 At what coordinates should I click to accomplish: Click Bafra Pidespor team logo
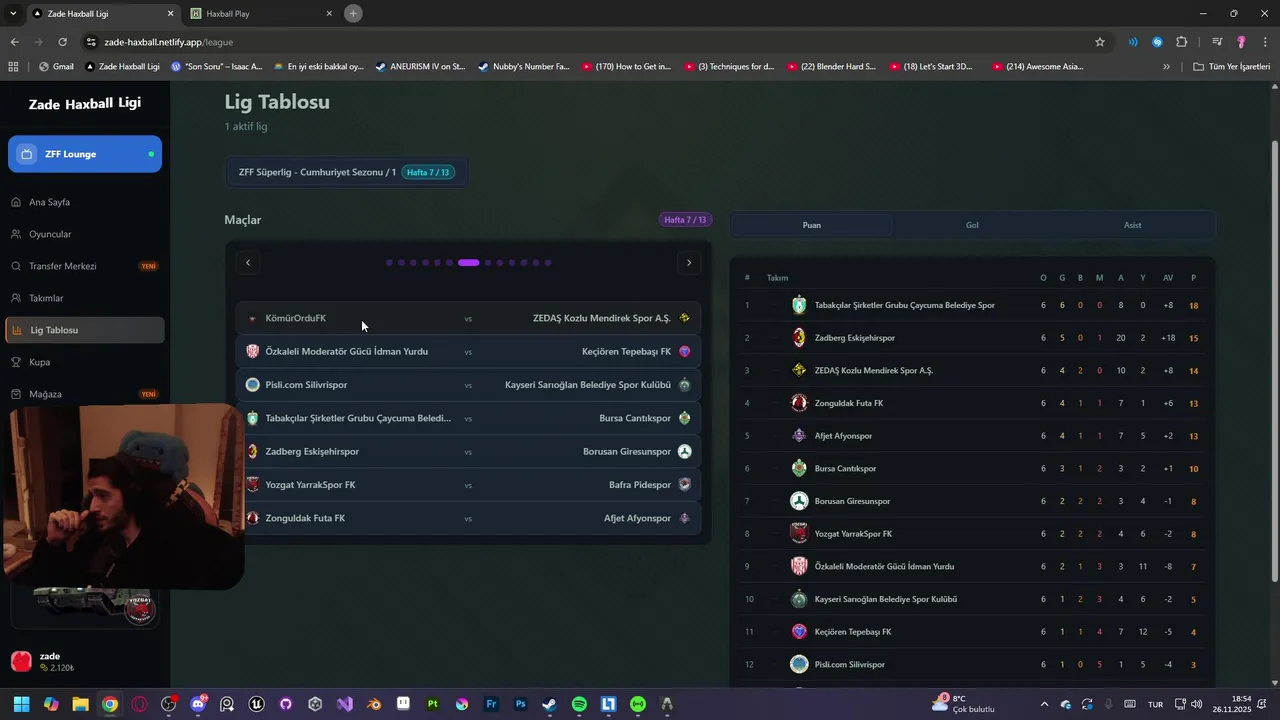[x=685, y=485]
